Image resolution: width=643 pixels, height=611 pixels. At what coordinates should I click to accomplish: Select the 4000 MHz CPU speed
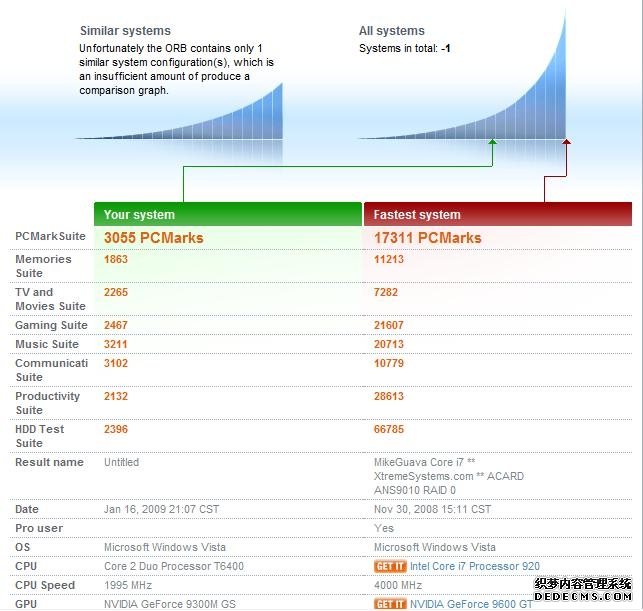tap(397, 585)
